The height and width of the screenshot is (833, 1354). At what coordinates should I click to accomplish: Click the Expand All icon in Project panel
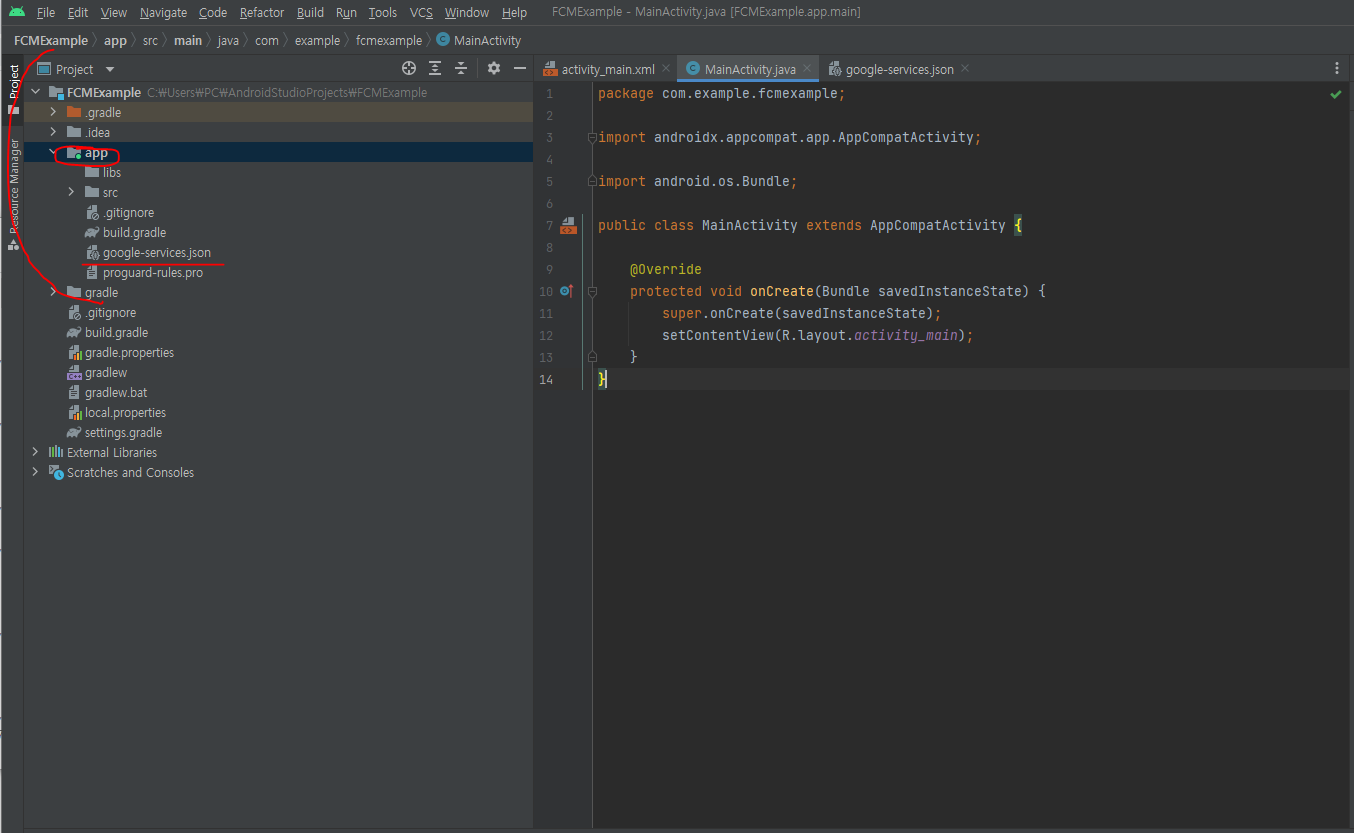435,69
